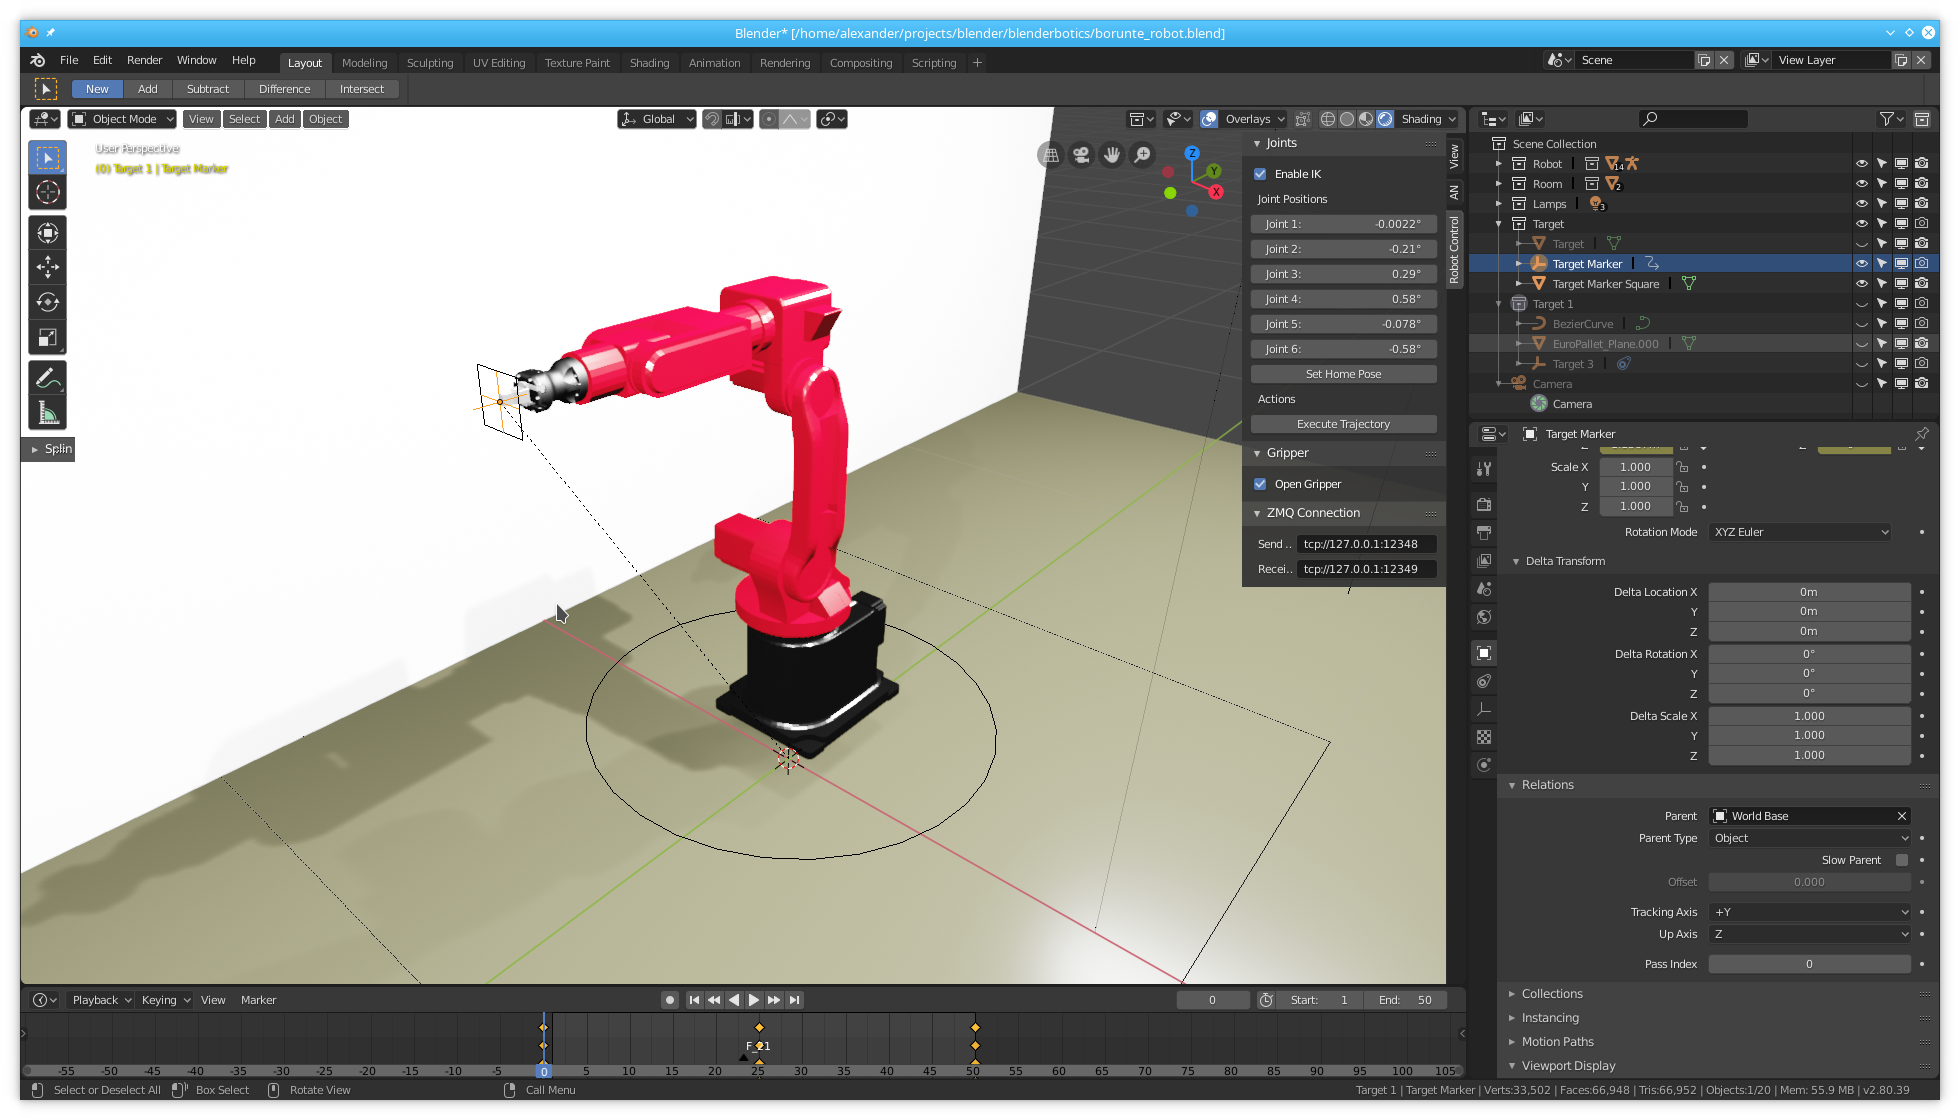
Task: Adjust the Delta Scale X field
Action: click(x=1809, y=716)
